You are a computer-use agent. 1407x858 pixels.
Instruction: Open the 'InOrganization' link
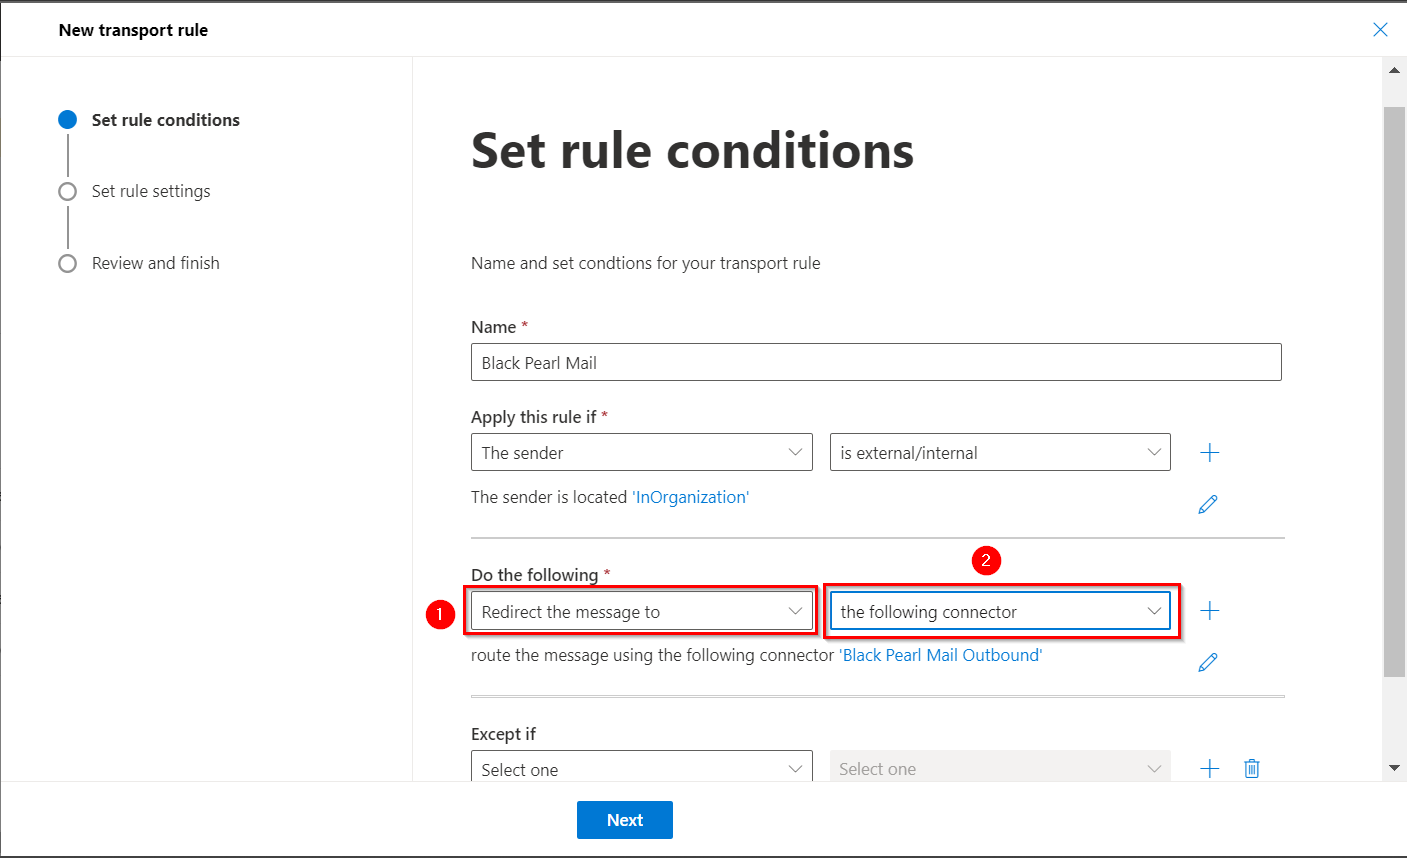click(691, 497)
